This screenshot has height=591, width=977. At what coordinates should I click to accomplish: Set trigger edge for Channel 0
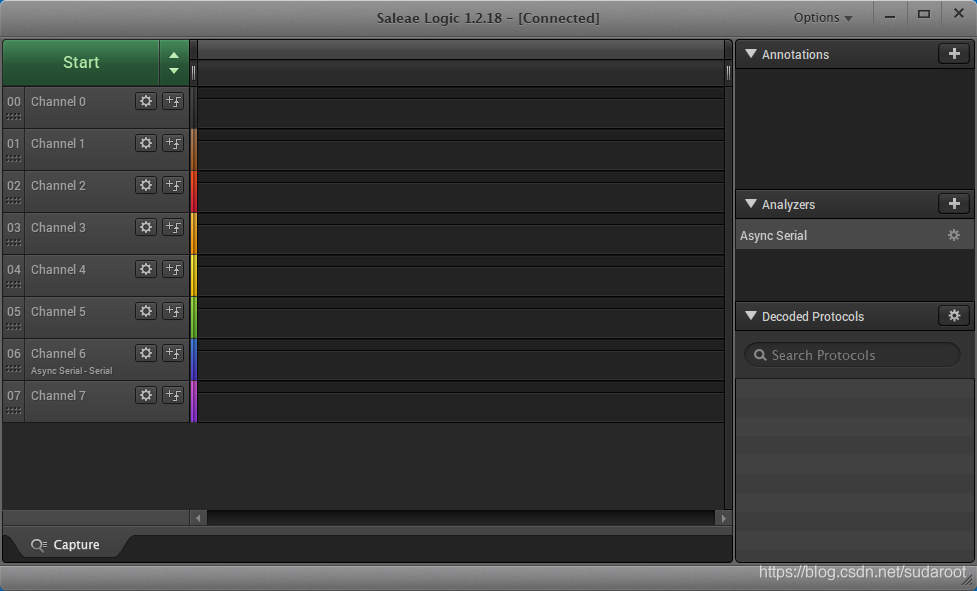[173, 102]
